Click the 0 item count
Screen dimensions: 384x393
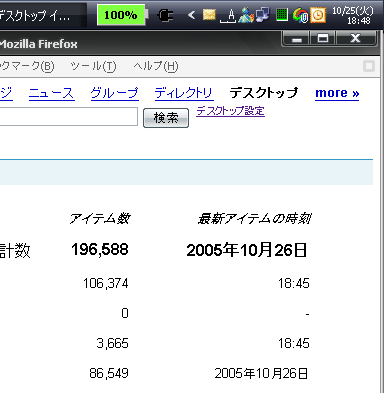pyautogui.click(x=125, y=313)
